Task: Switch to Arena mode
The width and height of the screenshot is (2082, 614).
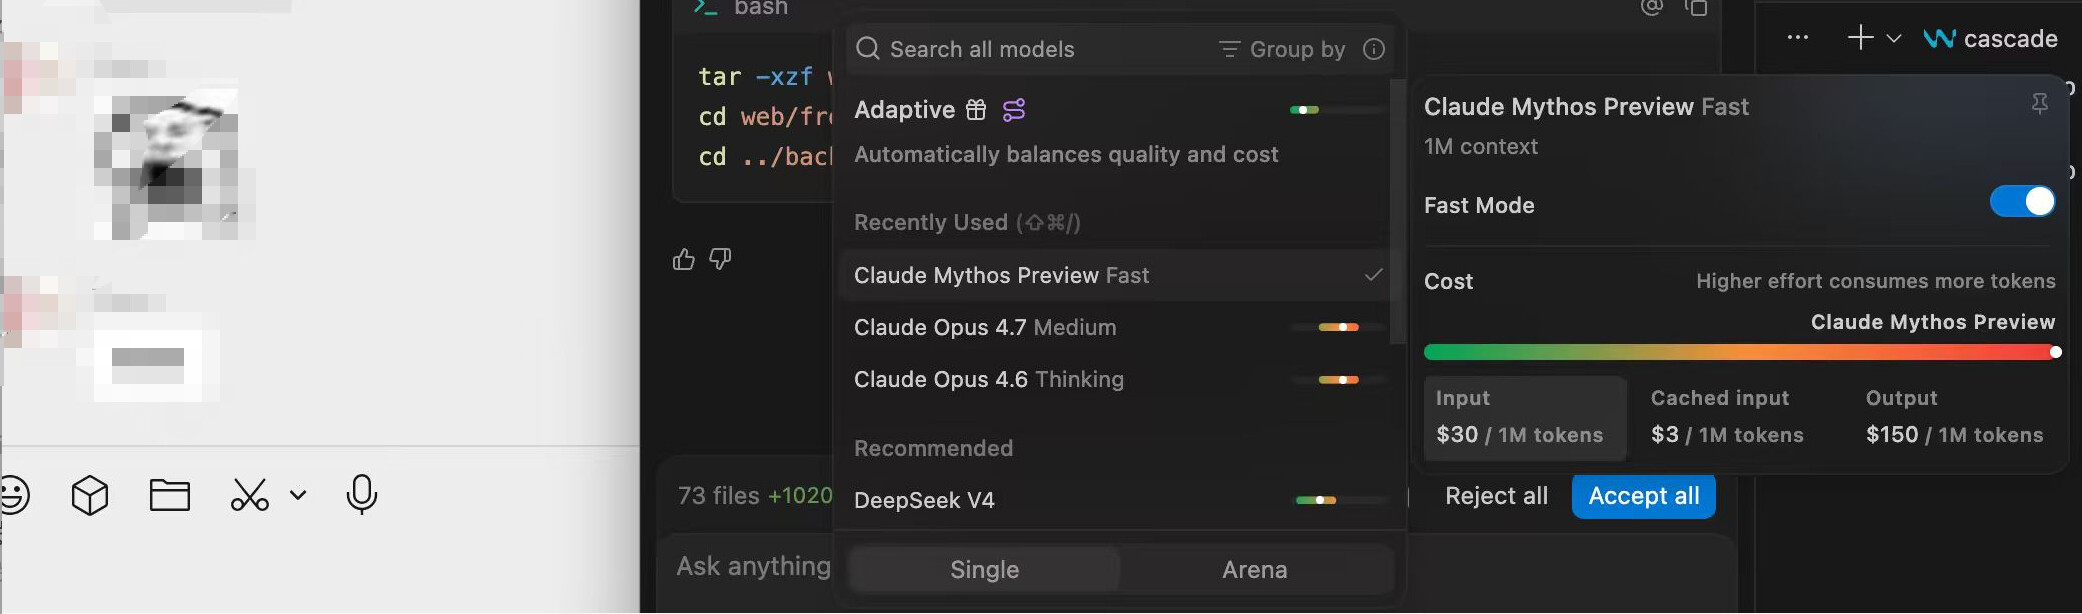Action: pos(1255,570)
